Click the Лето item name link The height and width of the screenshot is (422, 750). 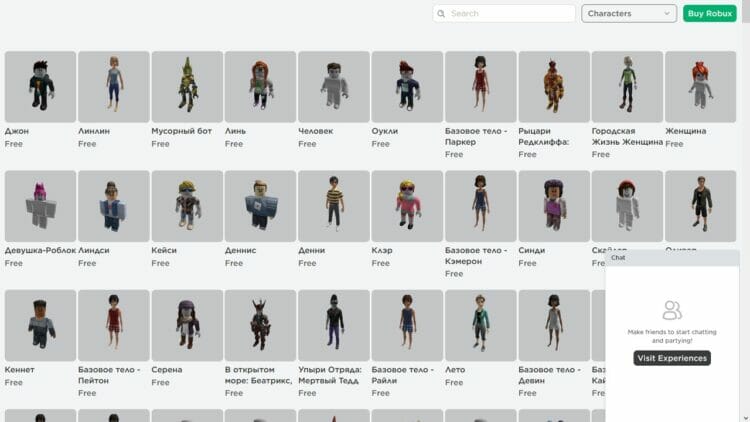click(455, 370)
